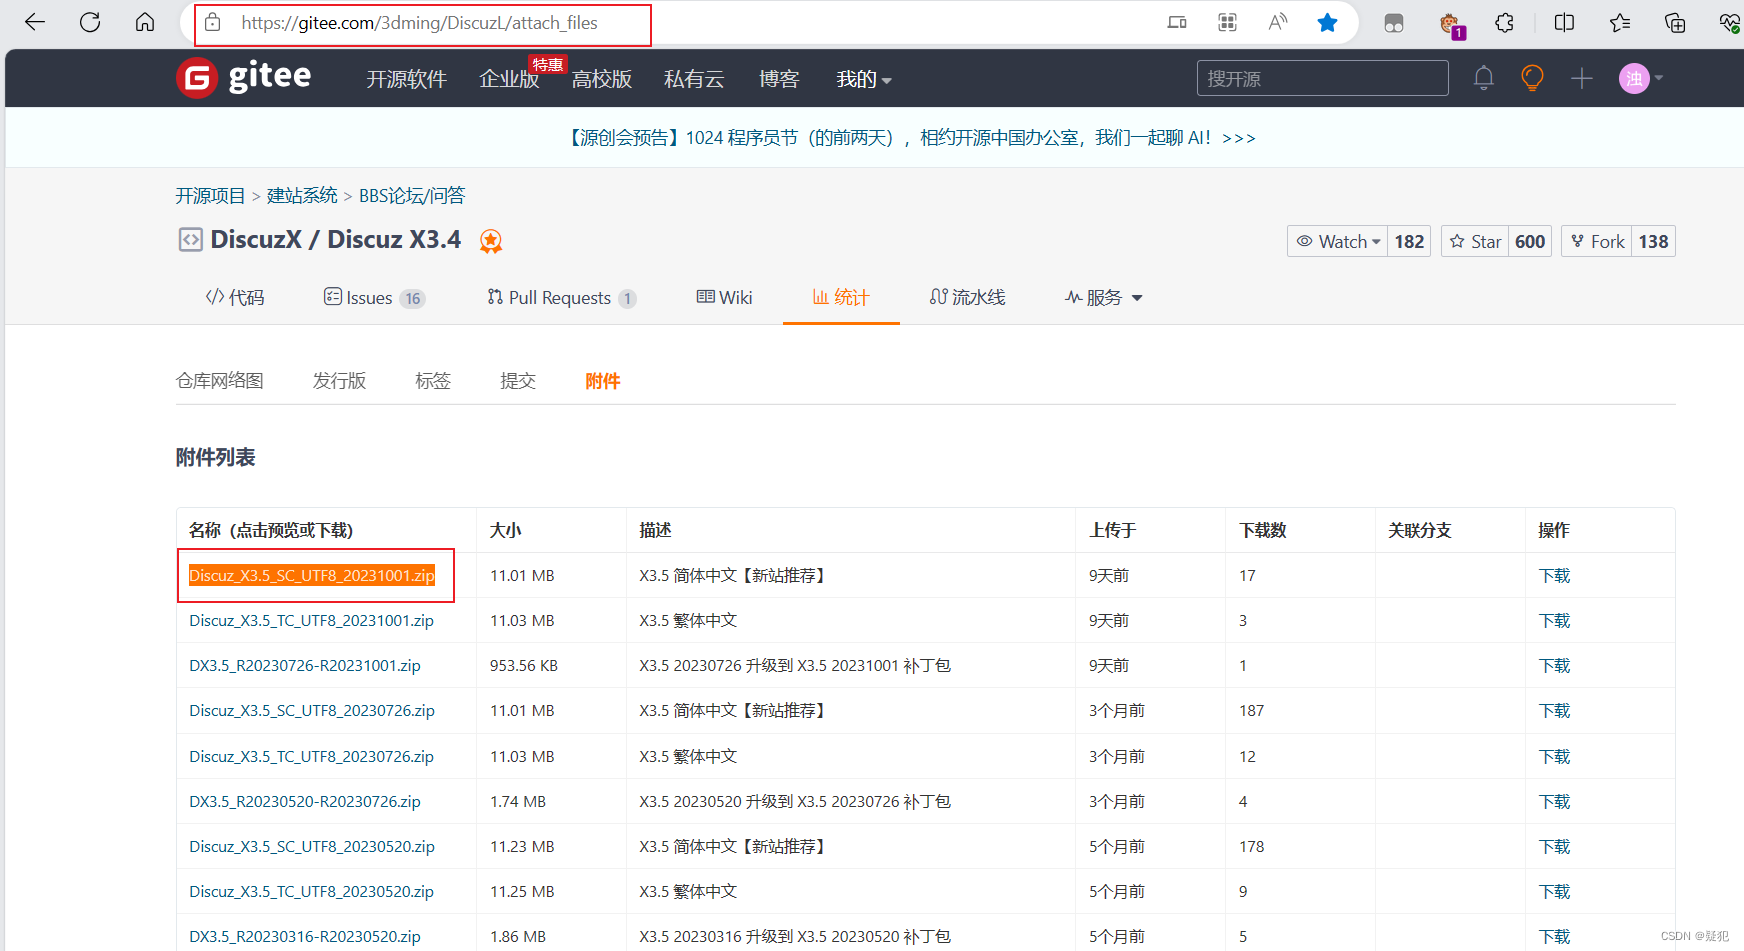
Task: Toggle read aloud in the browser toolbar
Action: pos(1277,22)
